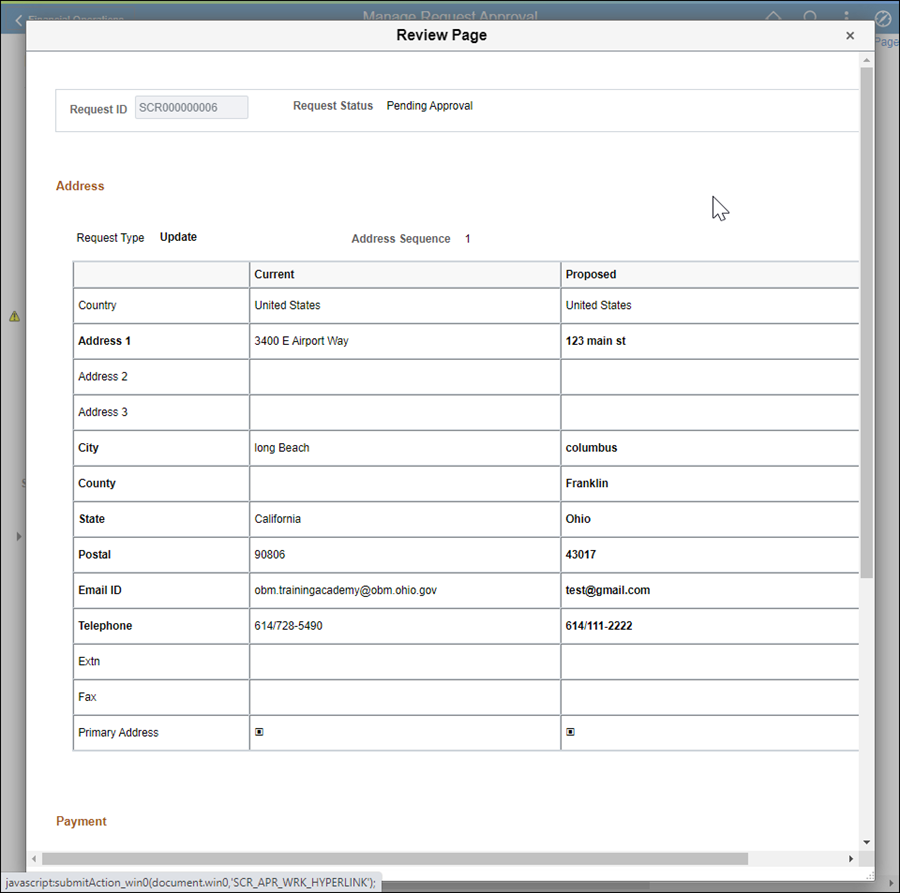
Task: Click the horizontal scrollbar left arrow
Action: tap(34, 859)
